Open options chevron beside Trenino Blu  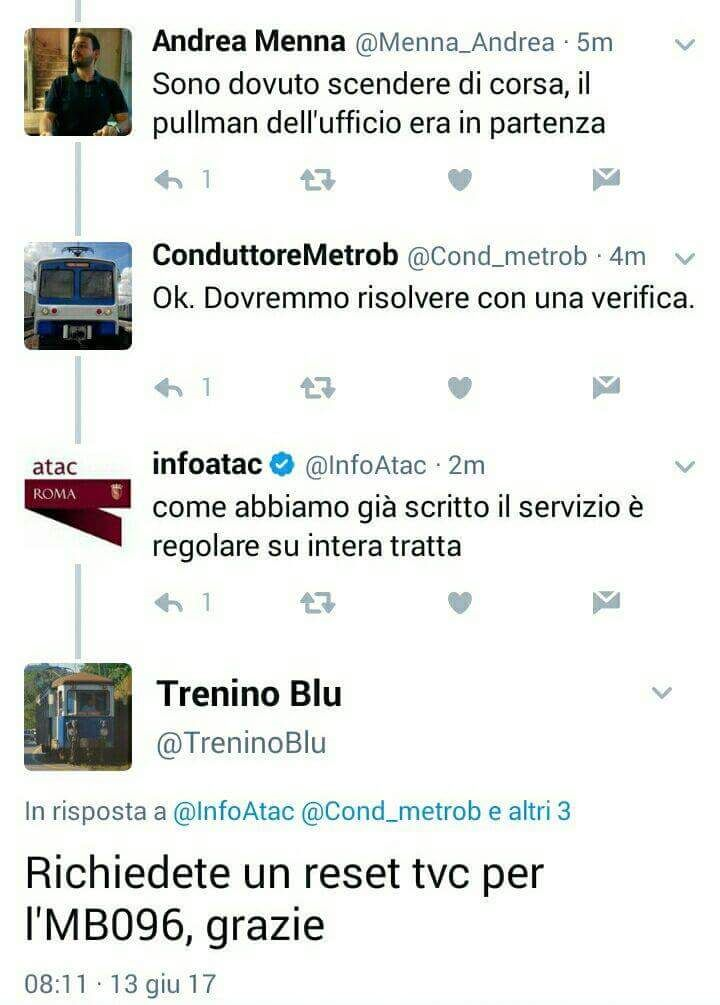(662, 692)
